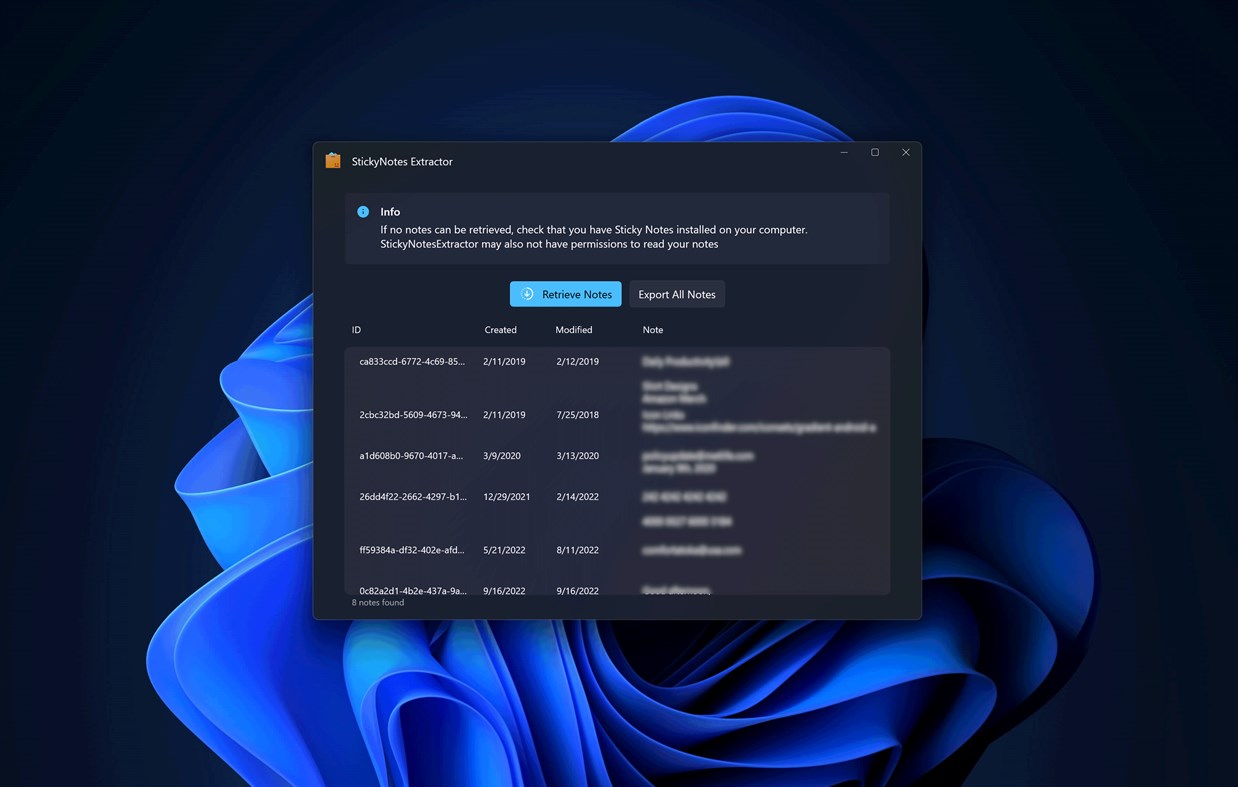Sort notes by the ID column header

tap(356, 329)
